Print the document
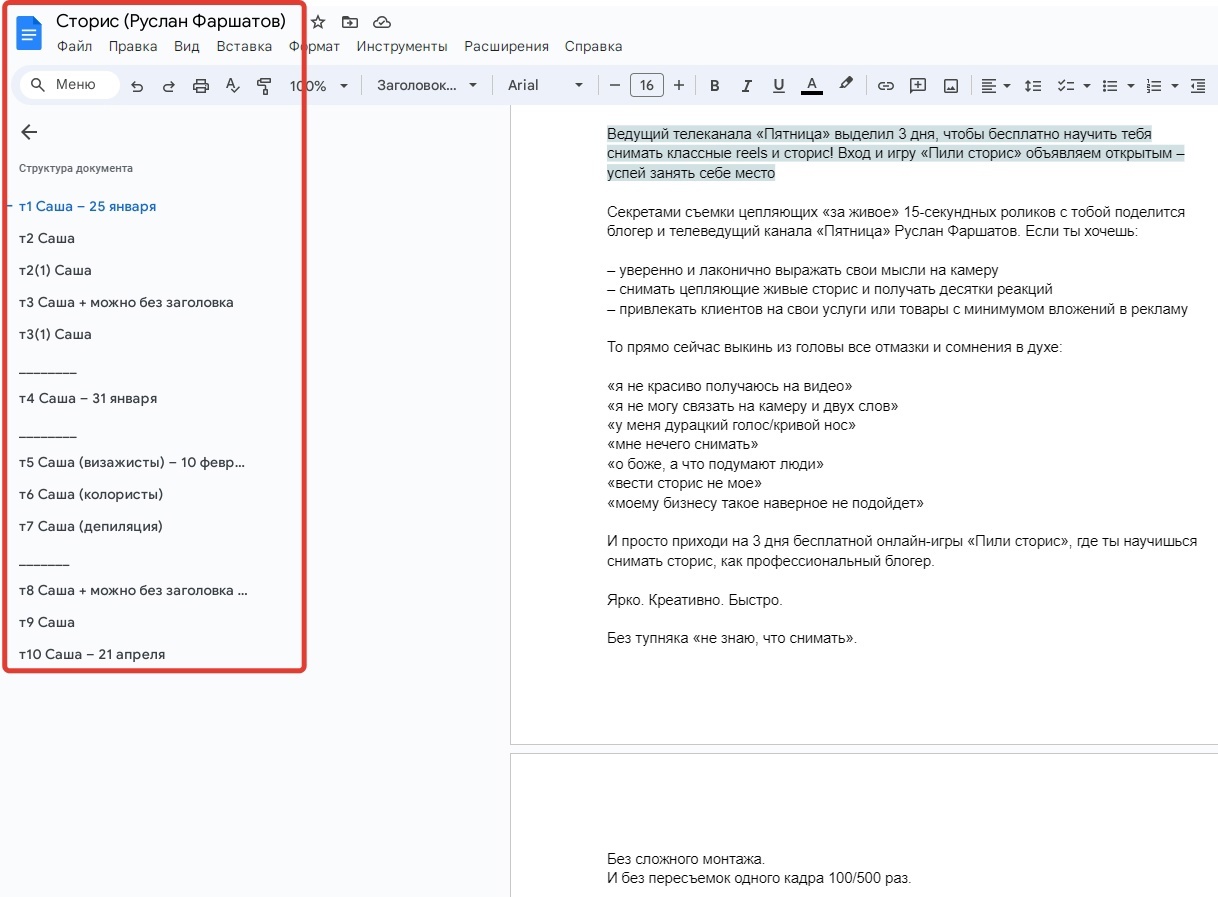Screen dimensions: 1218x897 point(201,86)
